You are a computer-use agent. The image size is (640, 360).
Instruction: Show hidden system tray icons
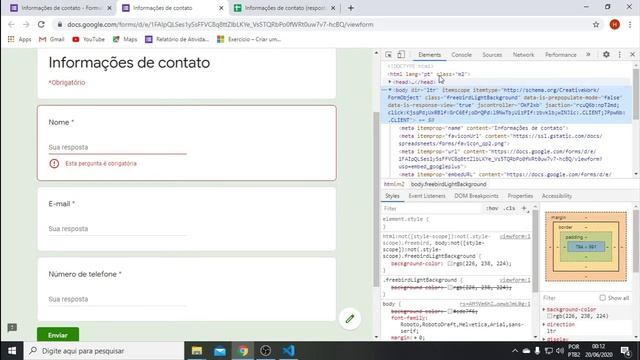click(x=515, y=351)
